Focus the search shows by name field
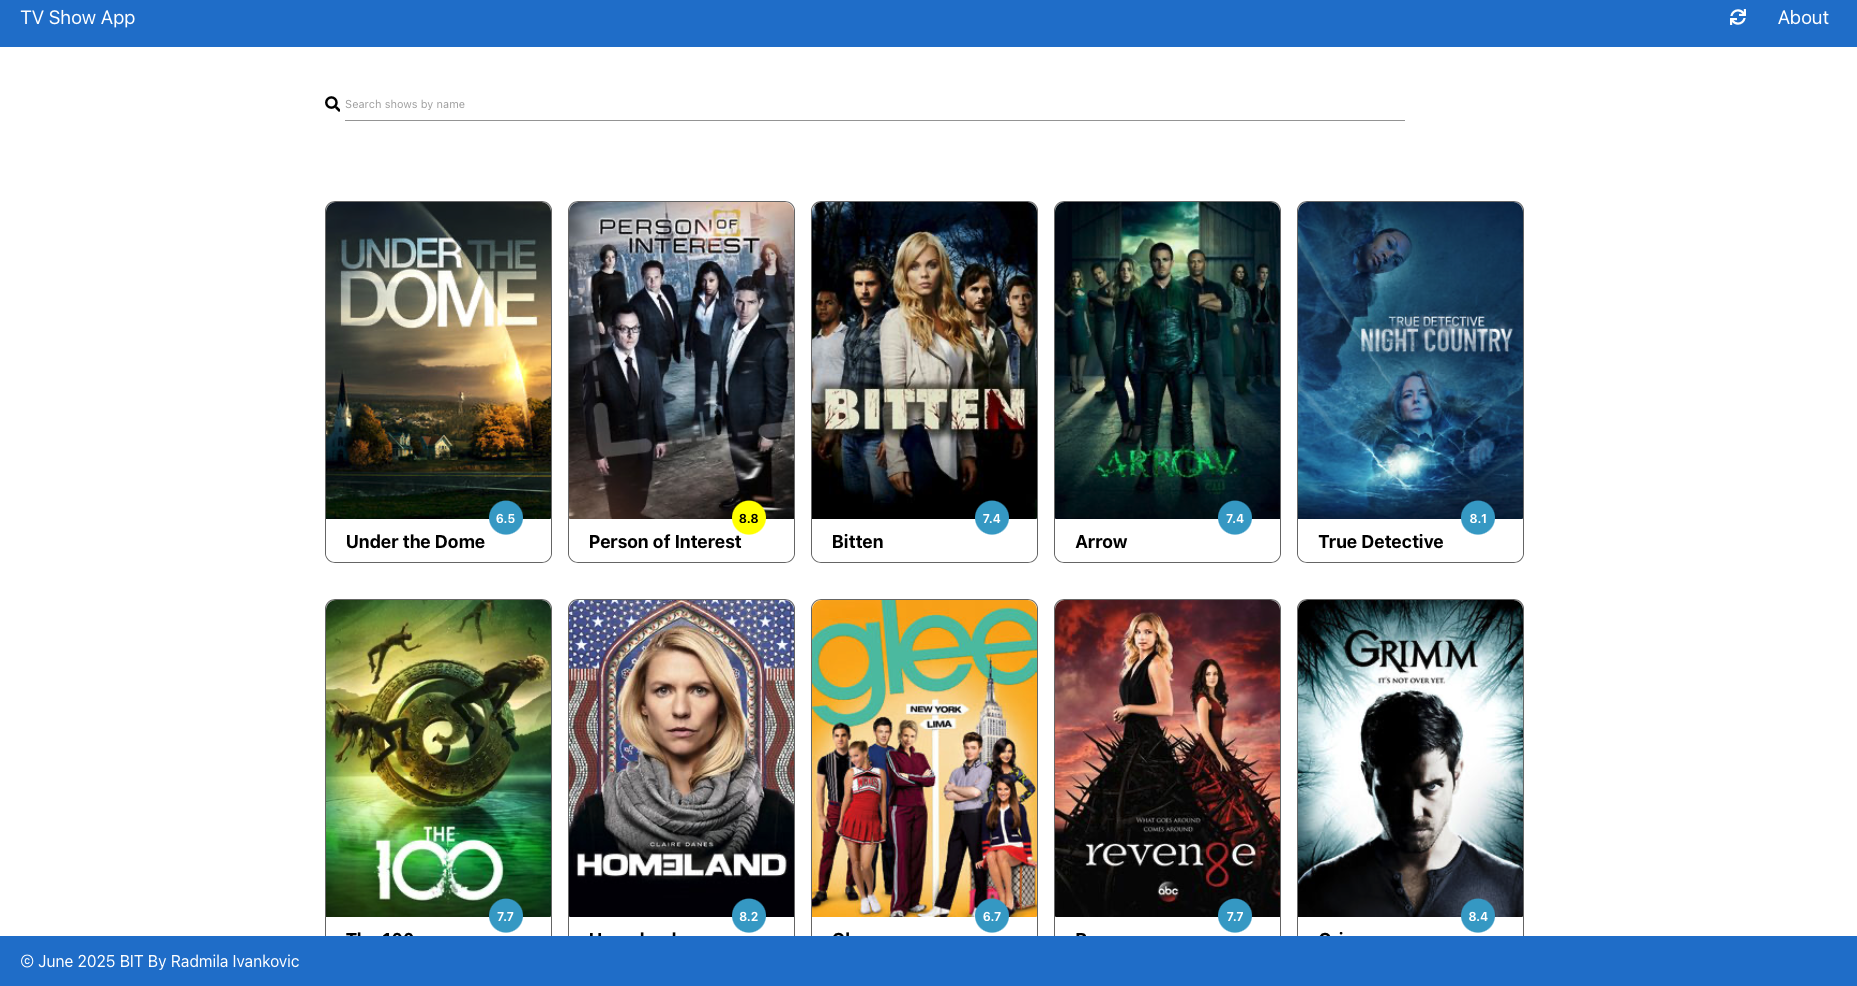 click(x=874, y=104)
